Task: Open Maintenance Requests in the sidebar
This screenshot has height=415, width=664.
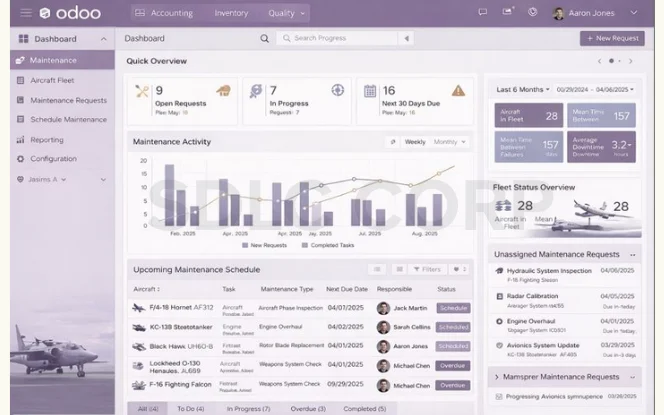Action: coord(62,100)
